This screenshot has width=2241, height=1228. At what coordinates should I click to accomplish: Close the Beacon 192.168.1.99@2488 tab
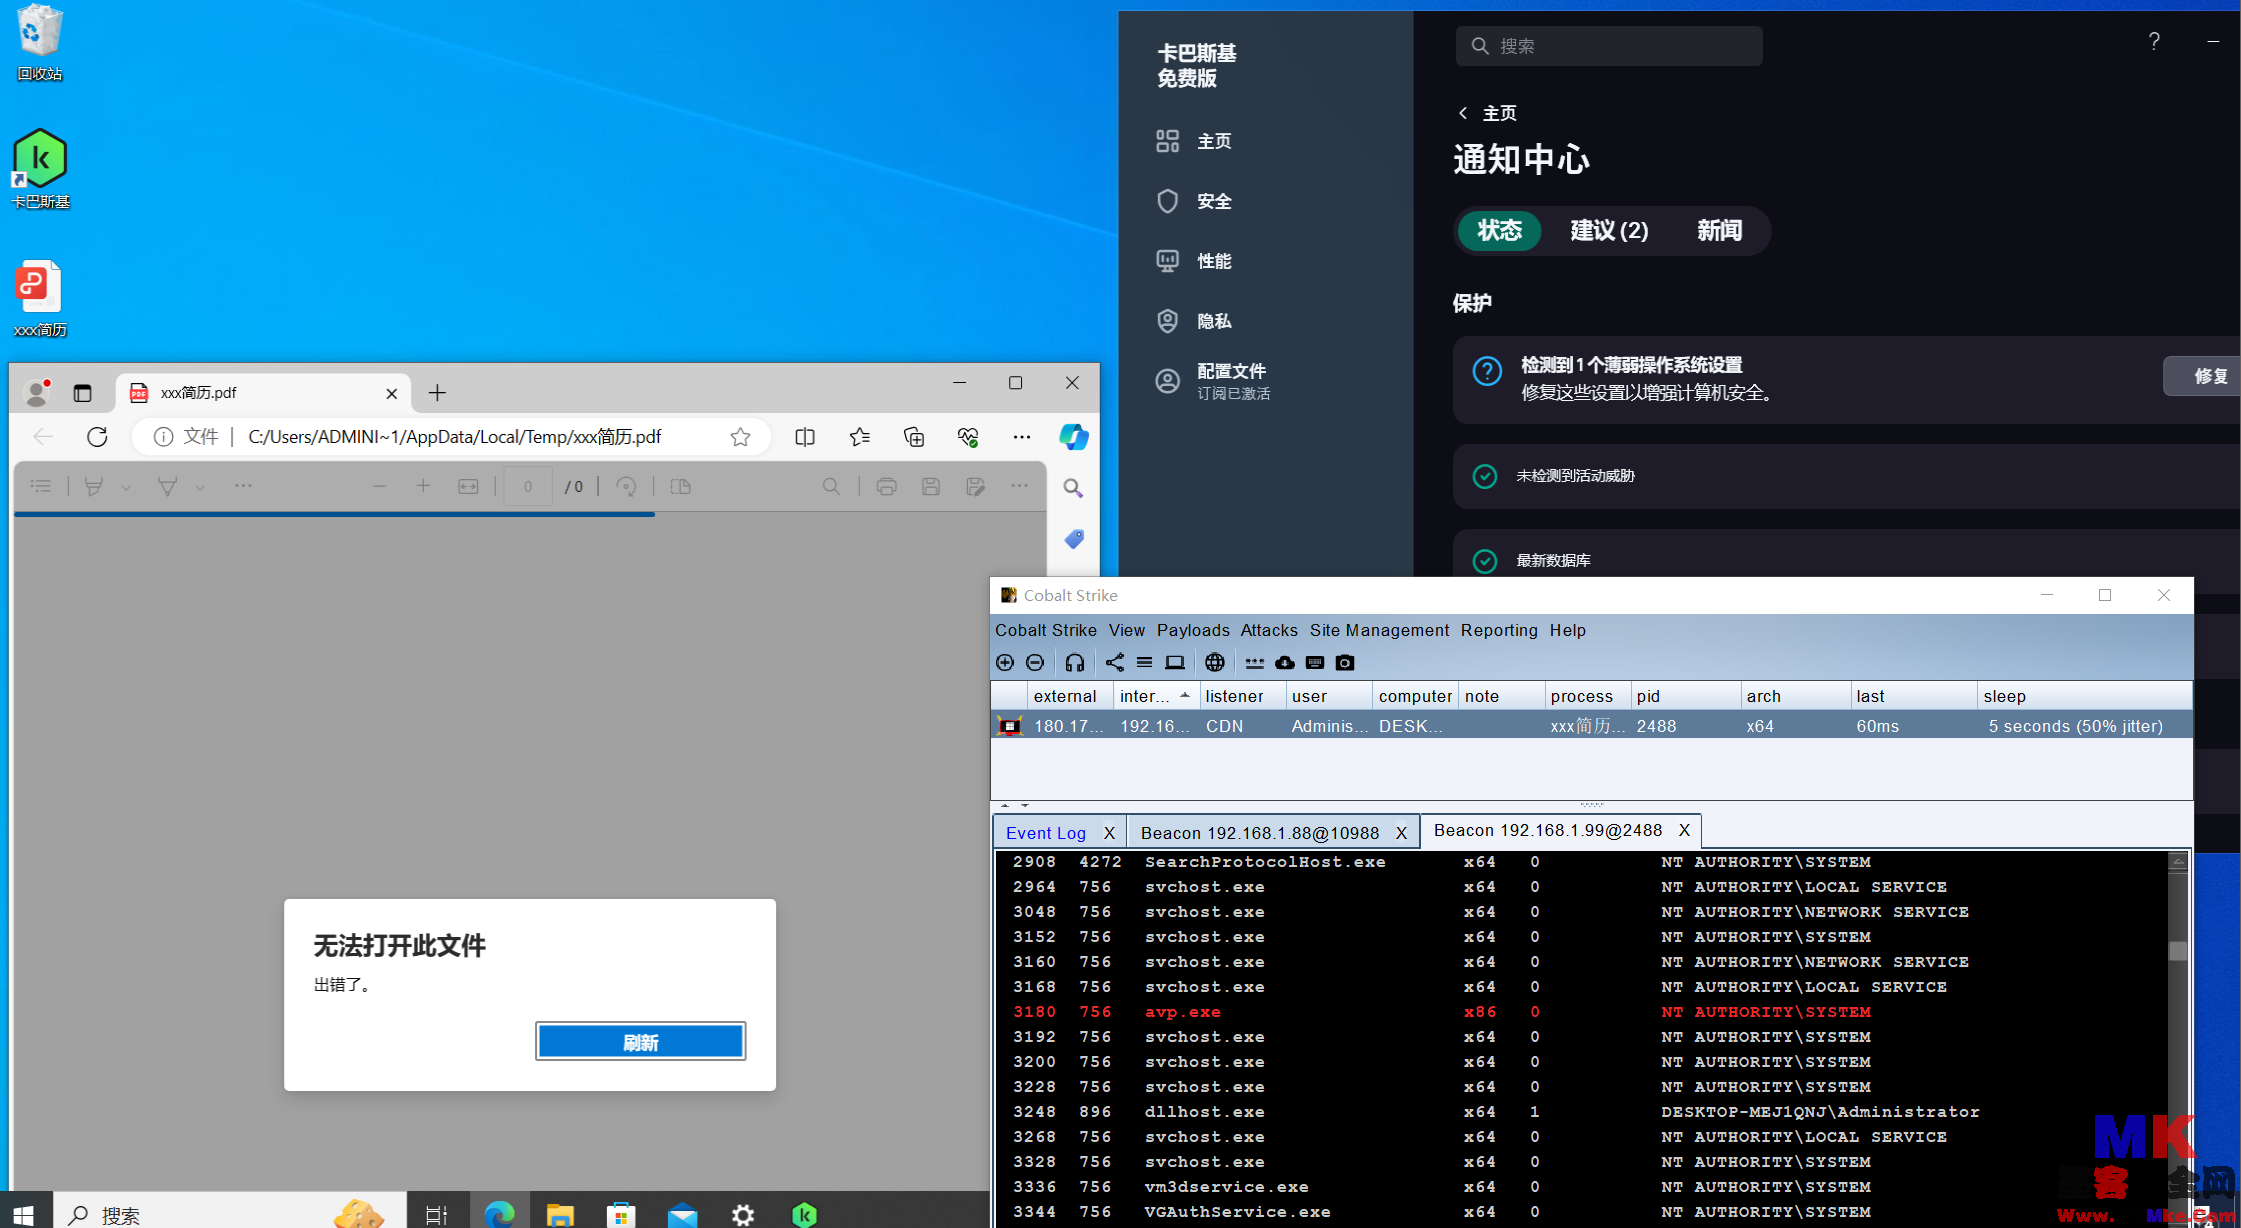[x=1685, y=830]
